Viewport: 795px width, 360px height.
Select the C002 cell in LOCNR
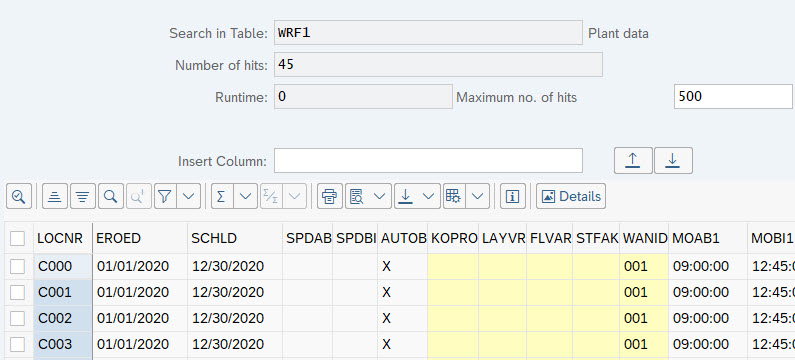click(x=63, y=318)
